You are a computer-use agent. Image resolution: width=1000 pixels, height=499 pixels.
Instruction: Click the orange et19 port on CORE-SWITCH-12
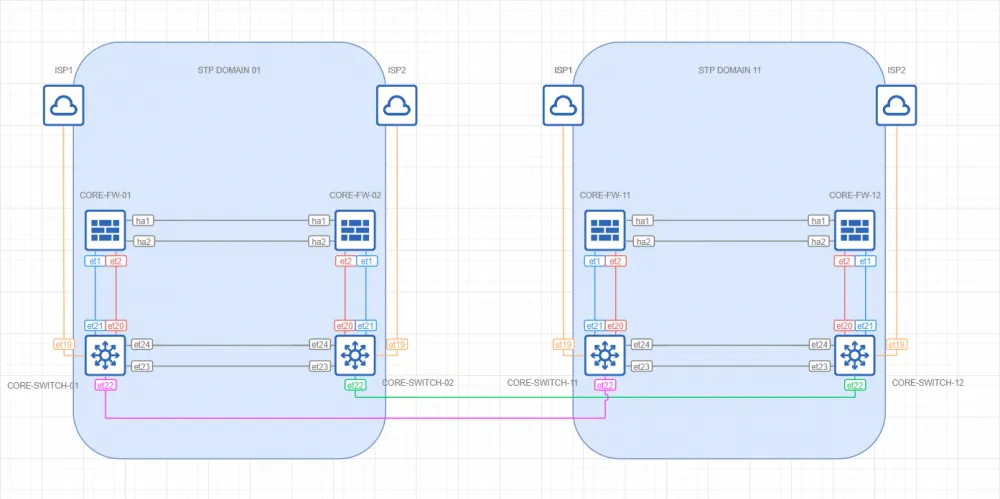[x=897, y=345]
